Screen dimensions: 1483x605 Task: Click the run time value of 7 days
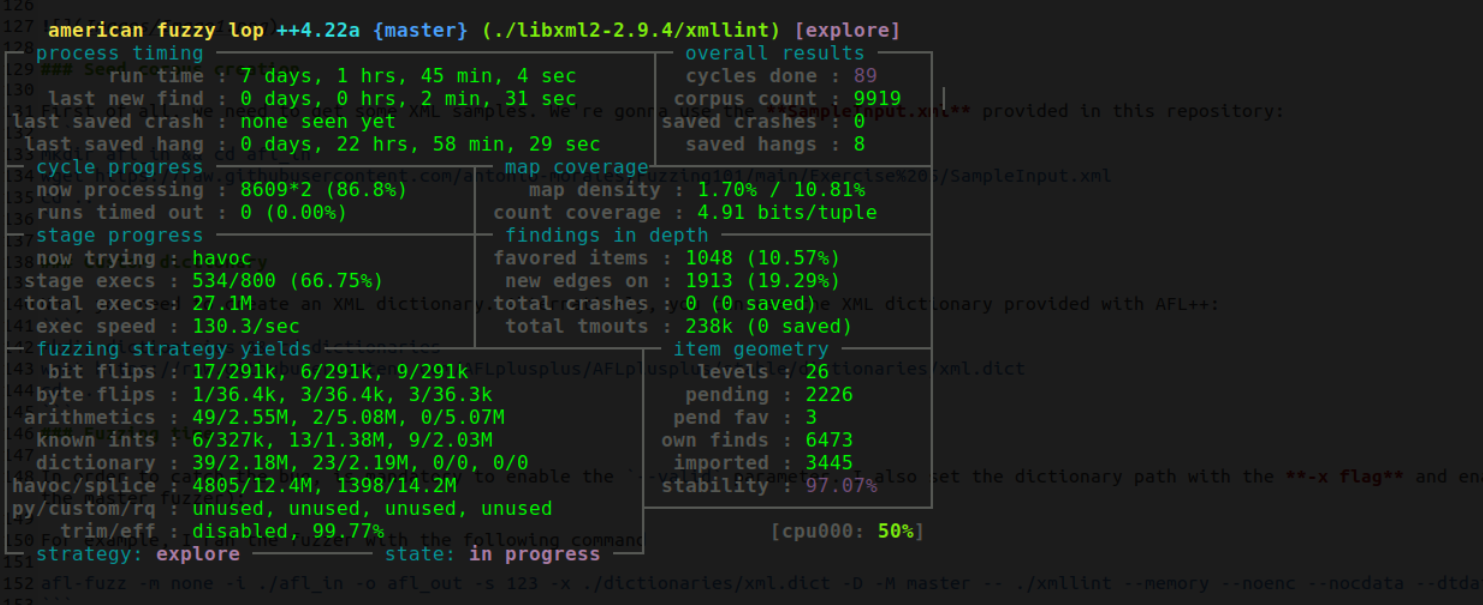coord(408,76)
